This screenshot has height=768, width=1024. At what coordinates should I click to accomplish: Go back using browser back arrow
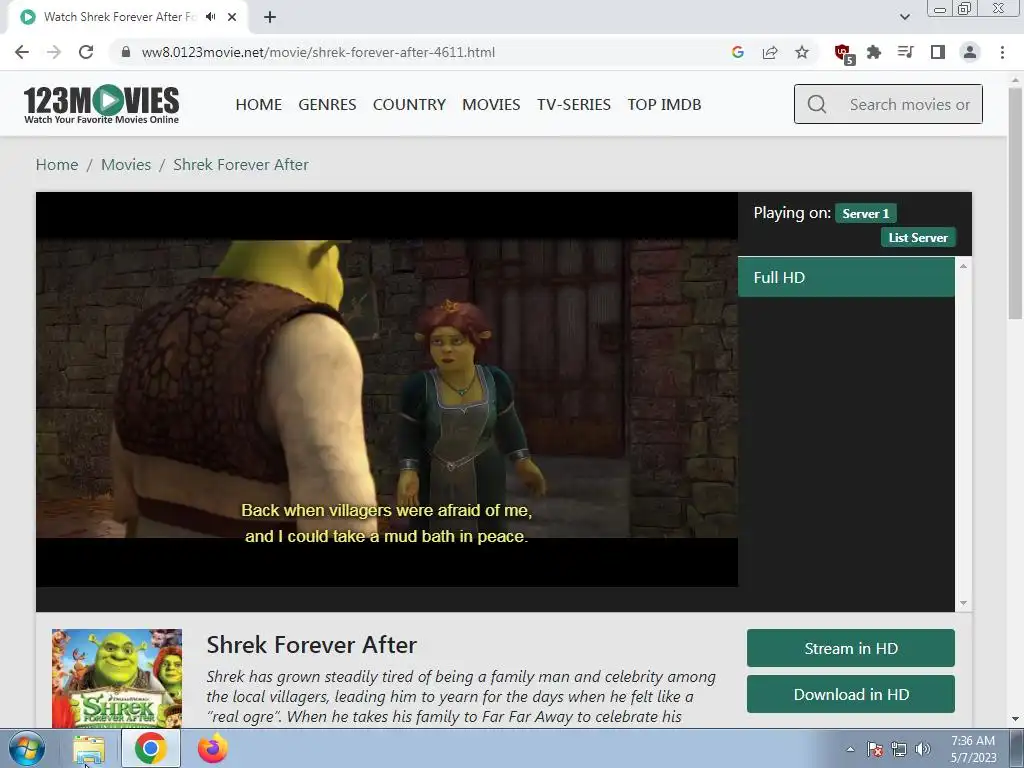coord(22,52)
